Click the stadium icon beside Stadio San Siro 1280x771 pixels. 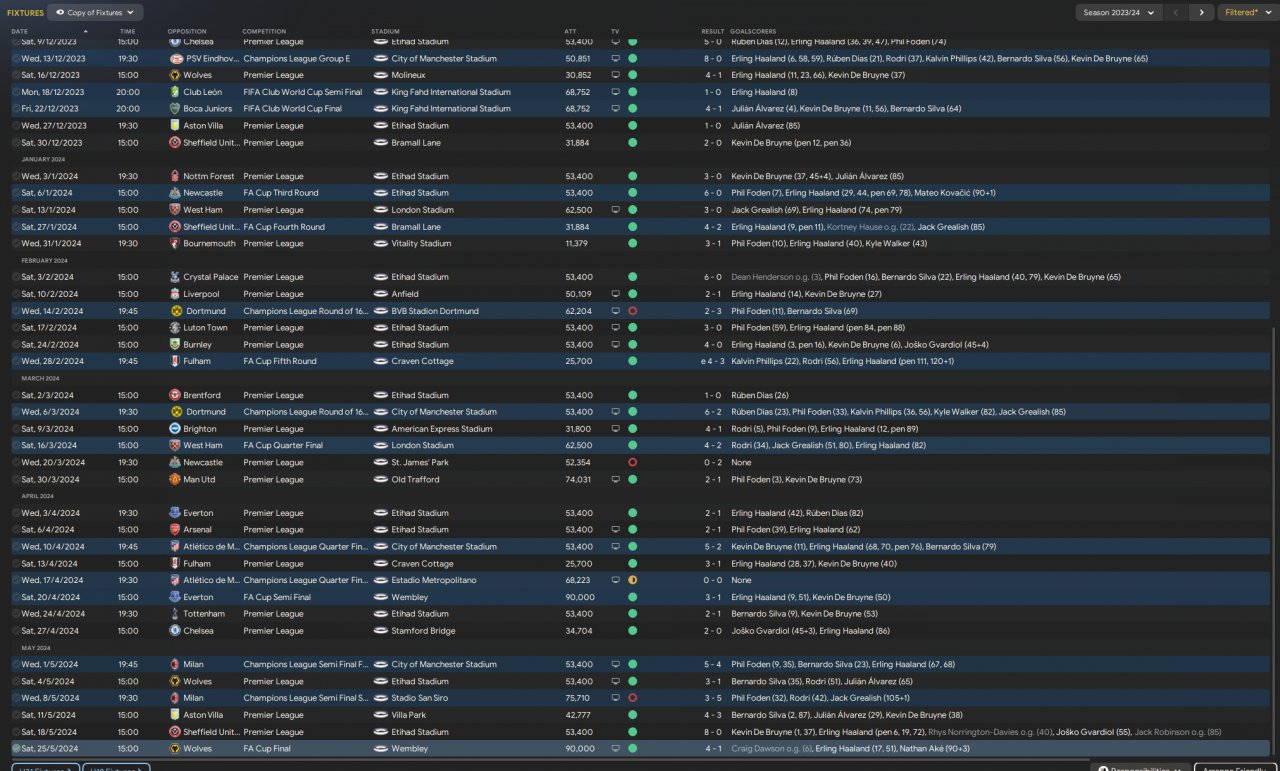(381, 698)
